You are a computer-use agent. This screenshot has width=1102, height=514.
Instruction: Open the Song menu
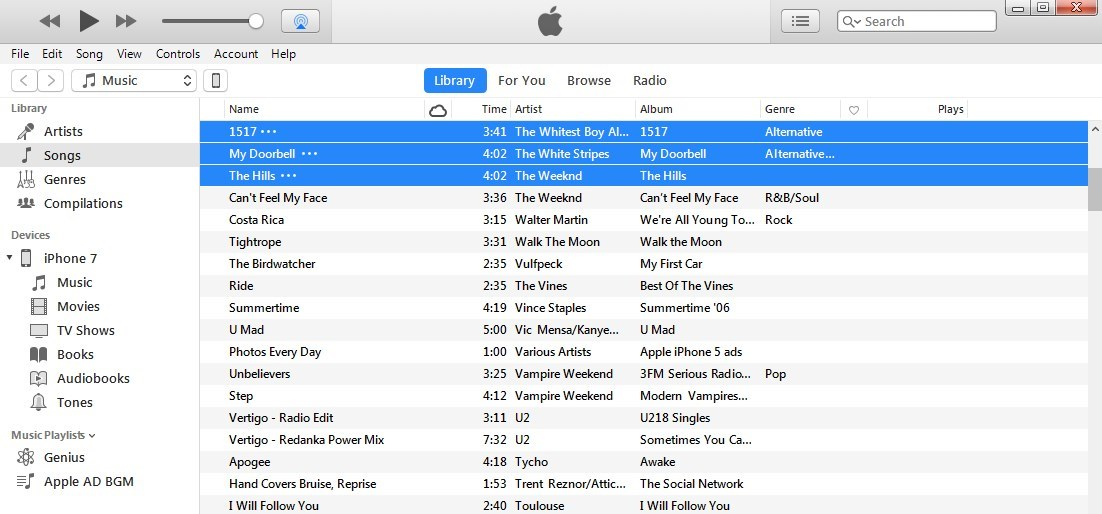[89, 53]
